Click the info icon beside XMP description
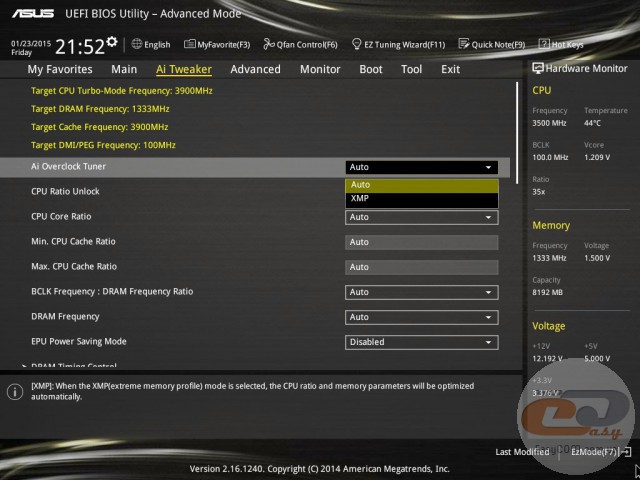This screenshot has height=480, width=640. click(x=15, y=392)
